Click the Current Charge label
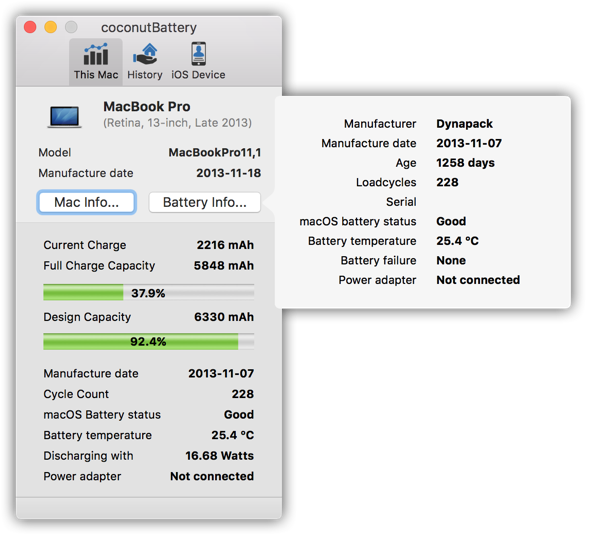Image resolution: width=600 pixels, height=535 pixels. 85,245
